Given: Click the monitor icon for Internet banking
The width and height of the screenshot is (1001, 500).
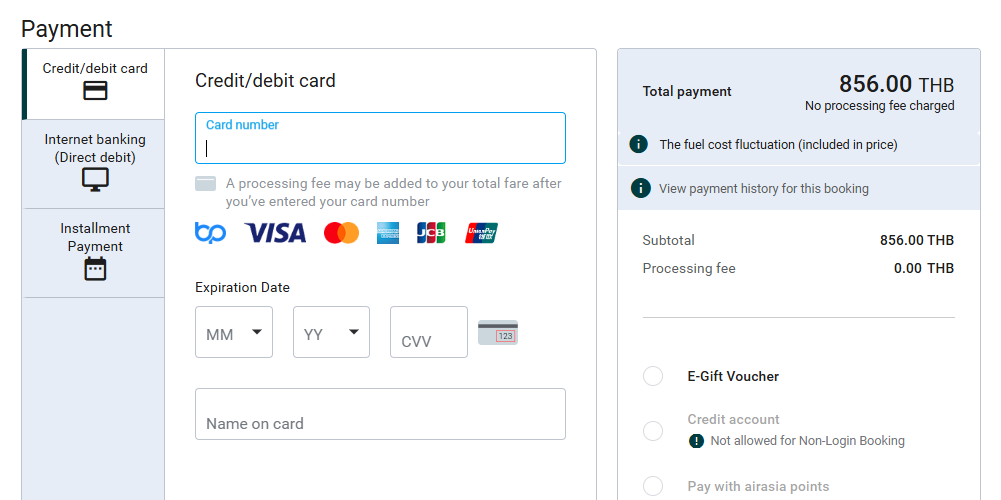Looking at the screenshot, I should (95, 179).
